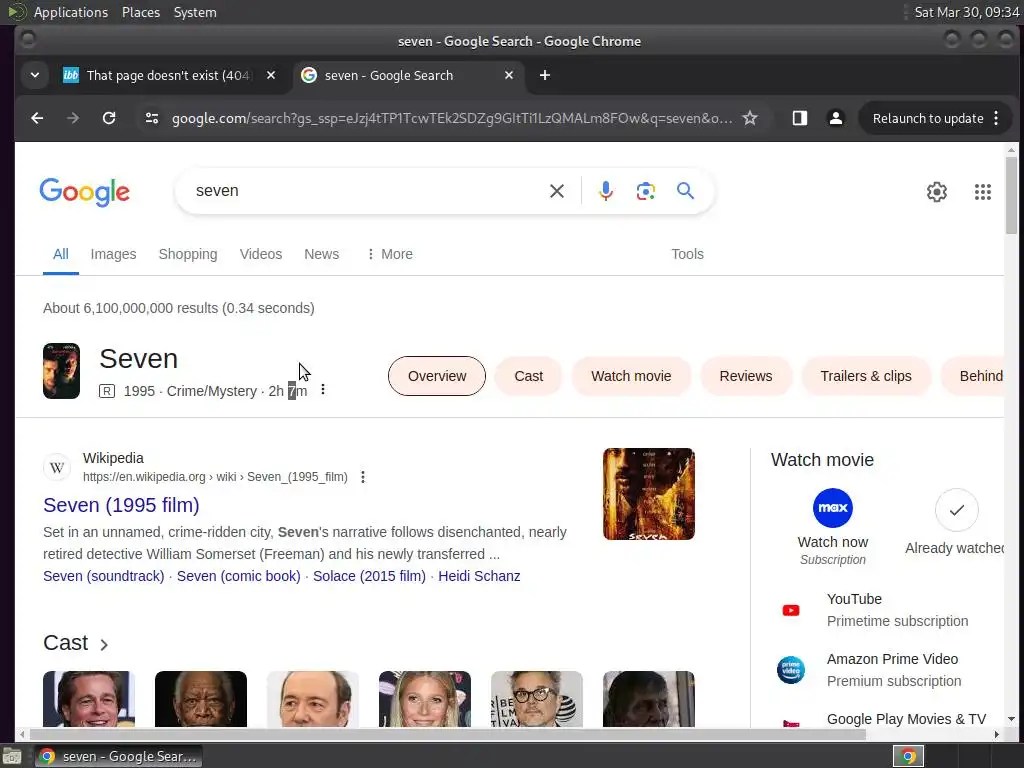1024x768 pixels.
Task: Click the Amazon Prime Video icon
Action: point(791,669)
